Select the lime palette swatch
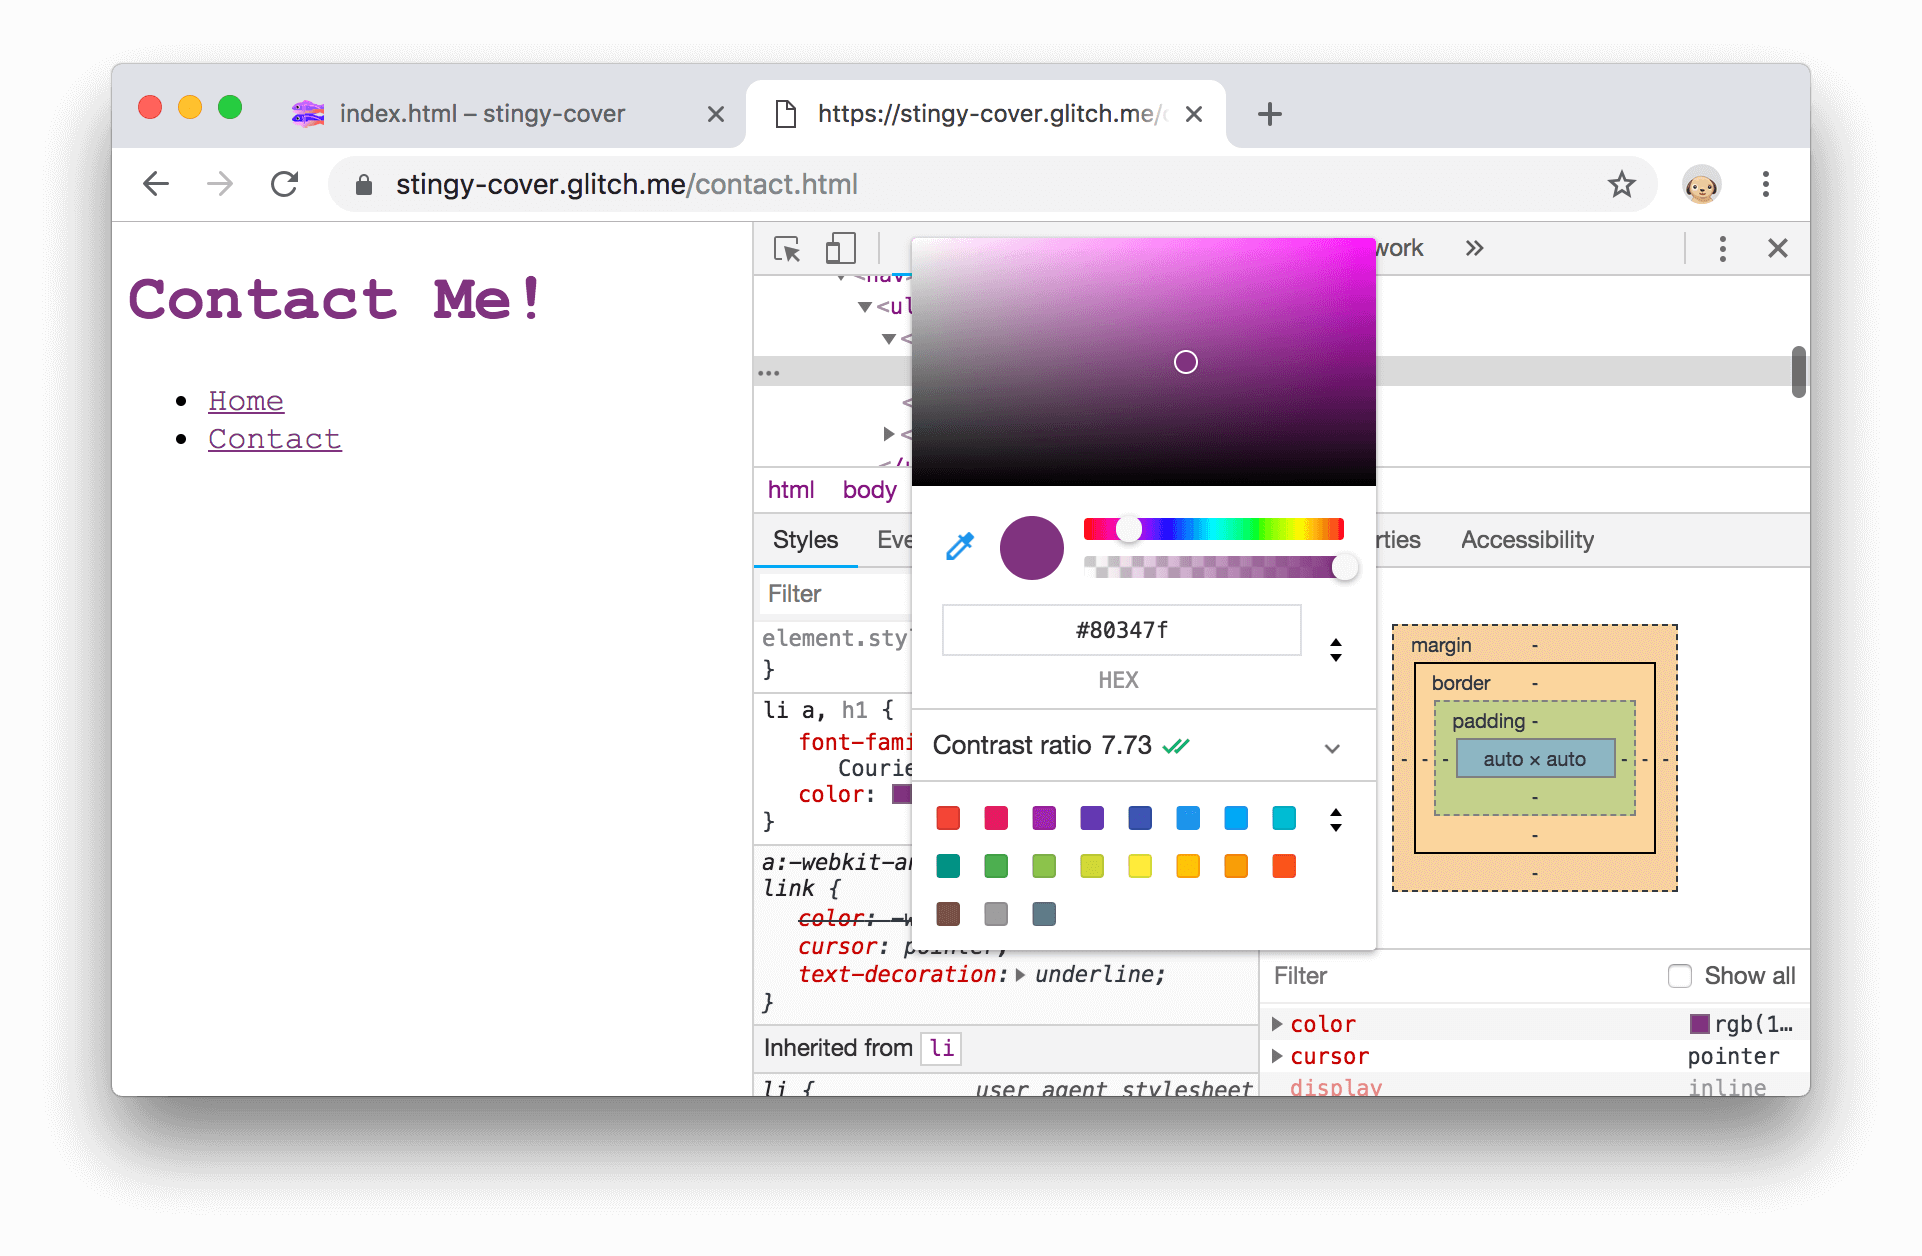1922x1256 pixels. (x=1092, y=866)
